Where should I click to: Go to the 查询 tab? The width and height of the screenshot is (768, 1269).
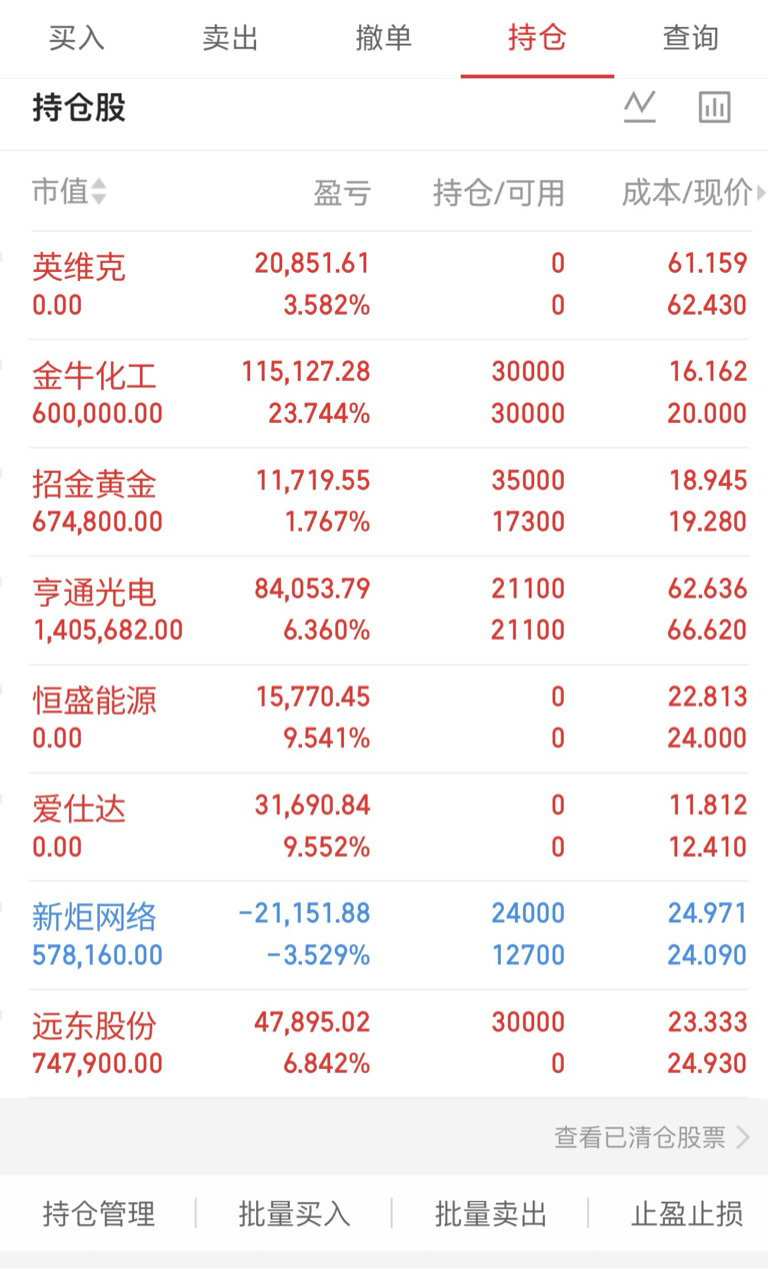tap(691, 39)
